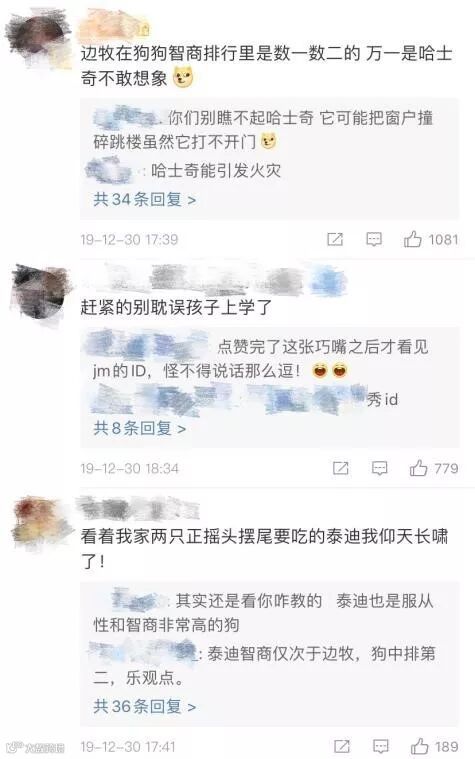Share the 19-12-30 17:41 comment

click(342, 746)
